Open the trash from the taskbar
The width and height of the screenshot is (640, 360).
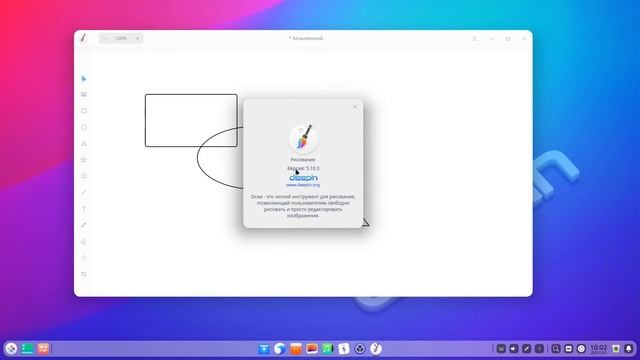pos(616,349)
